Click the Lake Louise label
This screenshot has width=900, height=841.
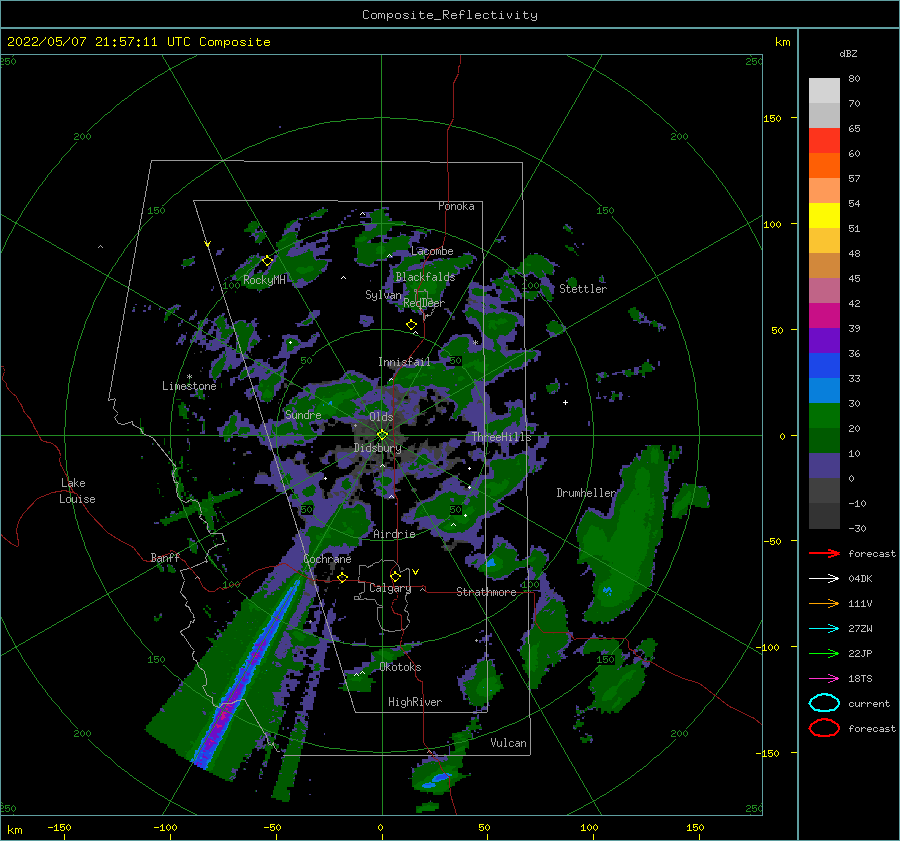pyautogui.click(x=77, y=491)
